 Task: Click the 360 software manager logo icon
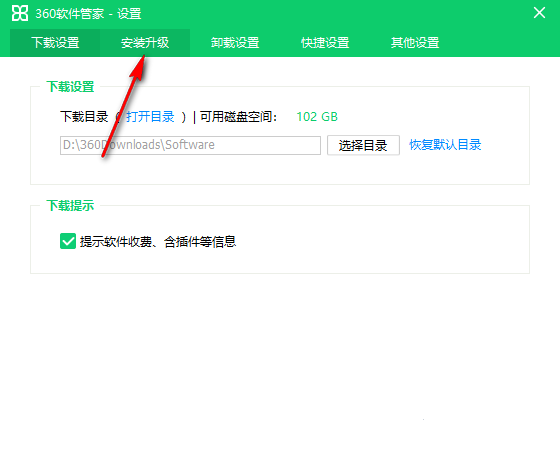click(x=20, y=14)
